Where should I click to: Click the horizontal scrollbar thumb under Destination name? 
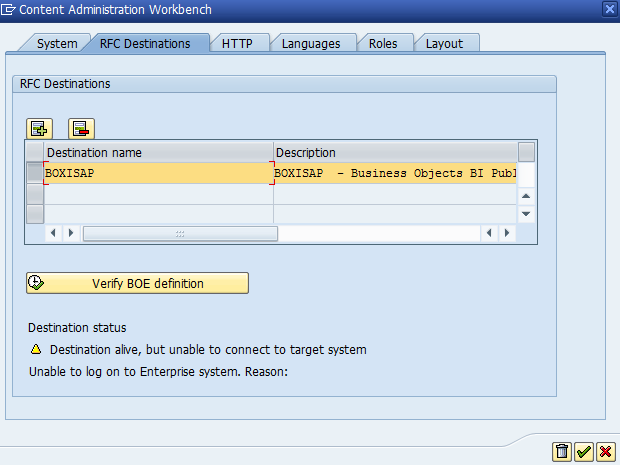pos(180,233)
